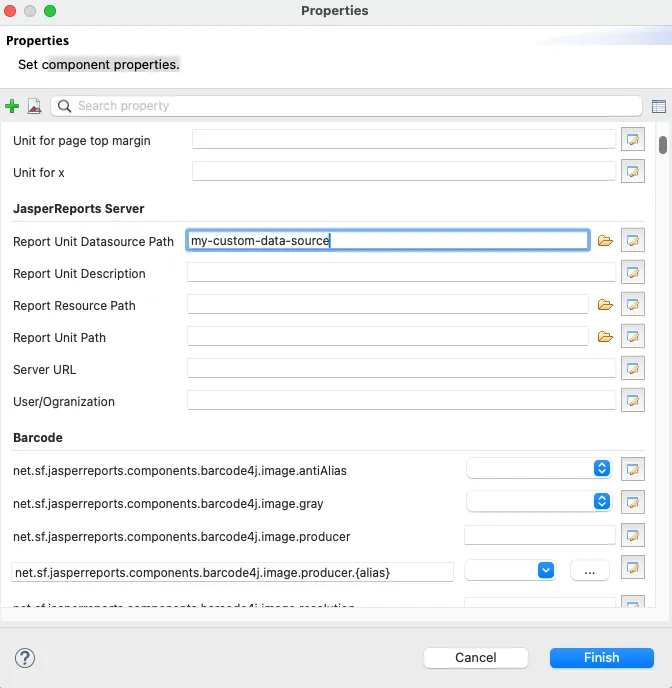Click the User/Ogranization input field
Image resolution: width=672 pixels, height=688 pixels.
(x=401, y=401)
